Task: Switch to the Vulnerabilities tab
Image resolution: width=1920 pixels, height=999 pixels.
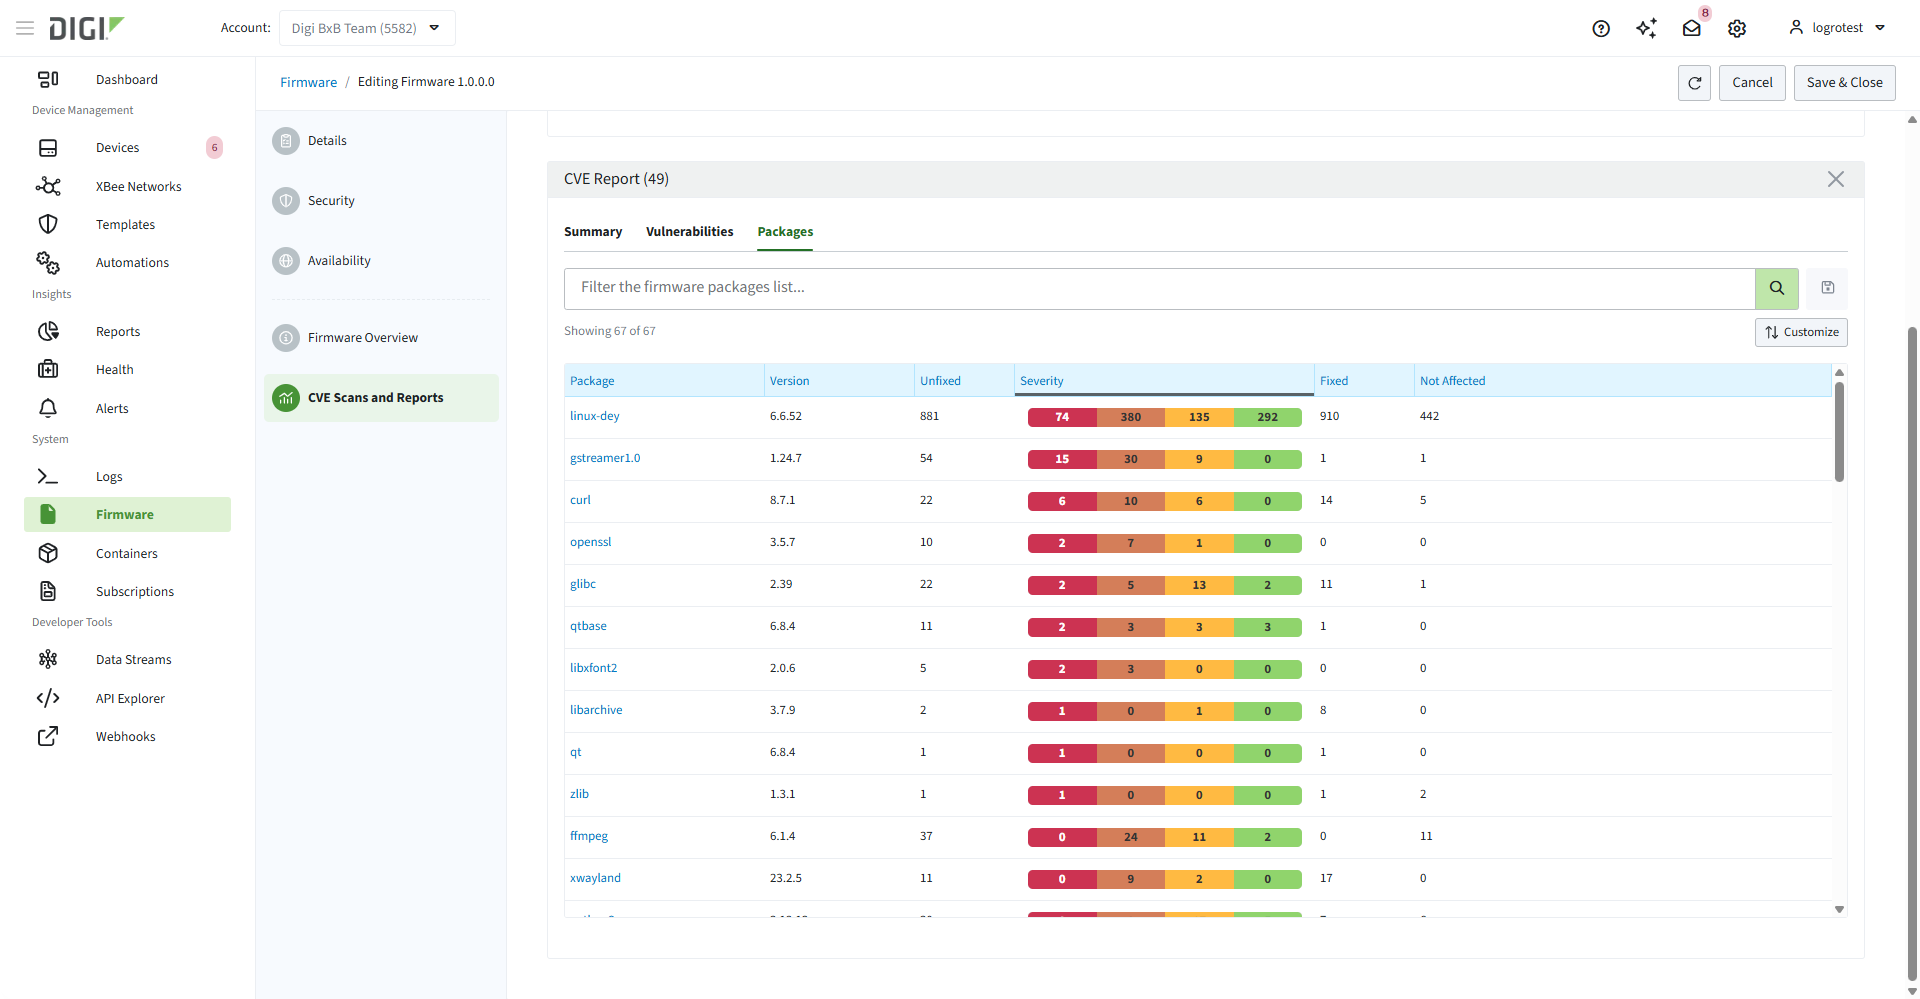Action: [x=690, y=231]
